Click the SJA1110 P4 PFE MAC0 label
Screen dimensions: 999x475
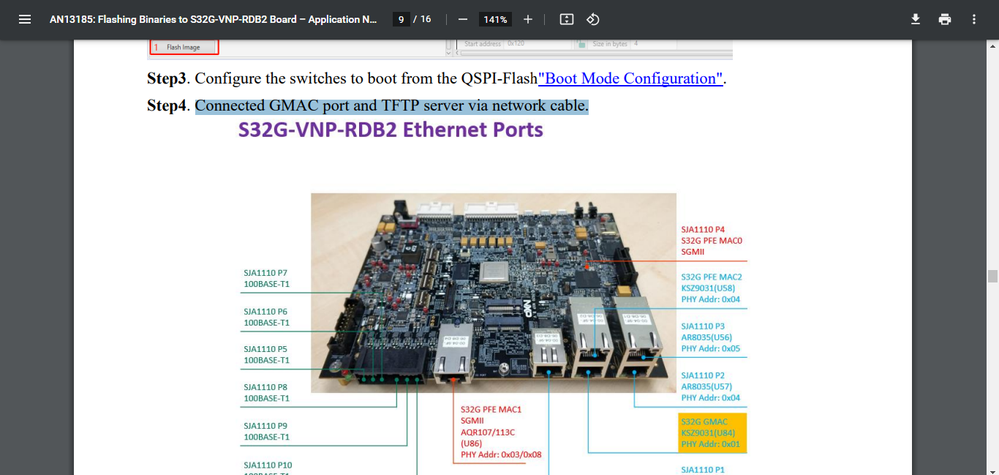click(x=712, y=241)
